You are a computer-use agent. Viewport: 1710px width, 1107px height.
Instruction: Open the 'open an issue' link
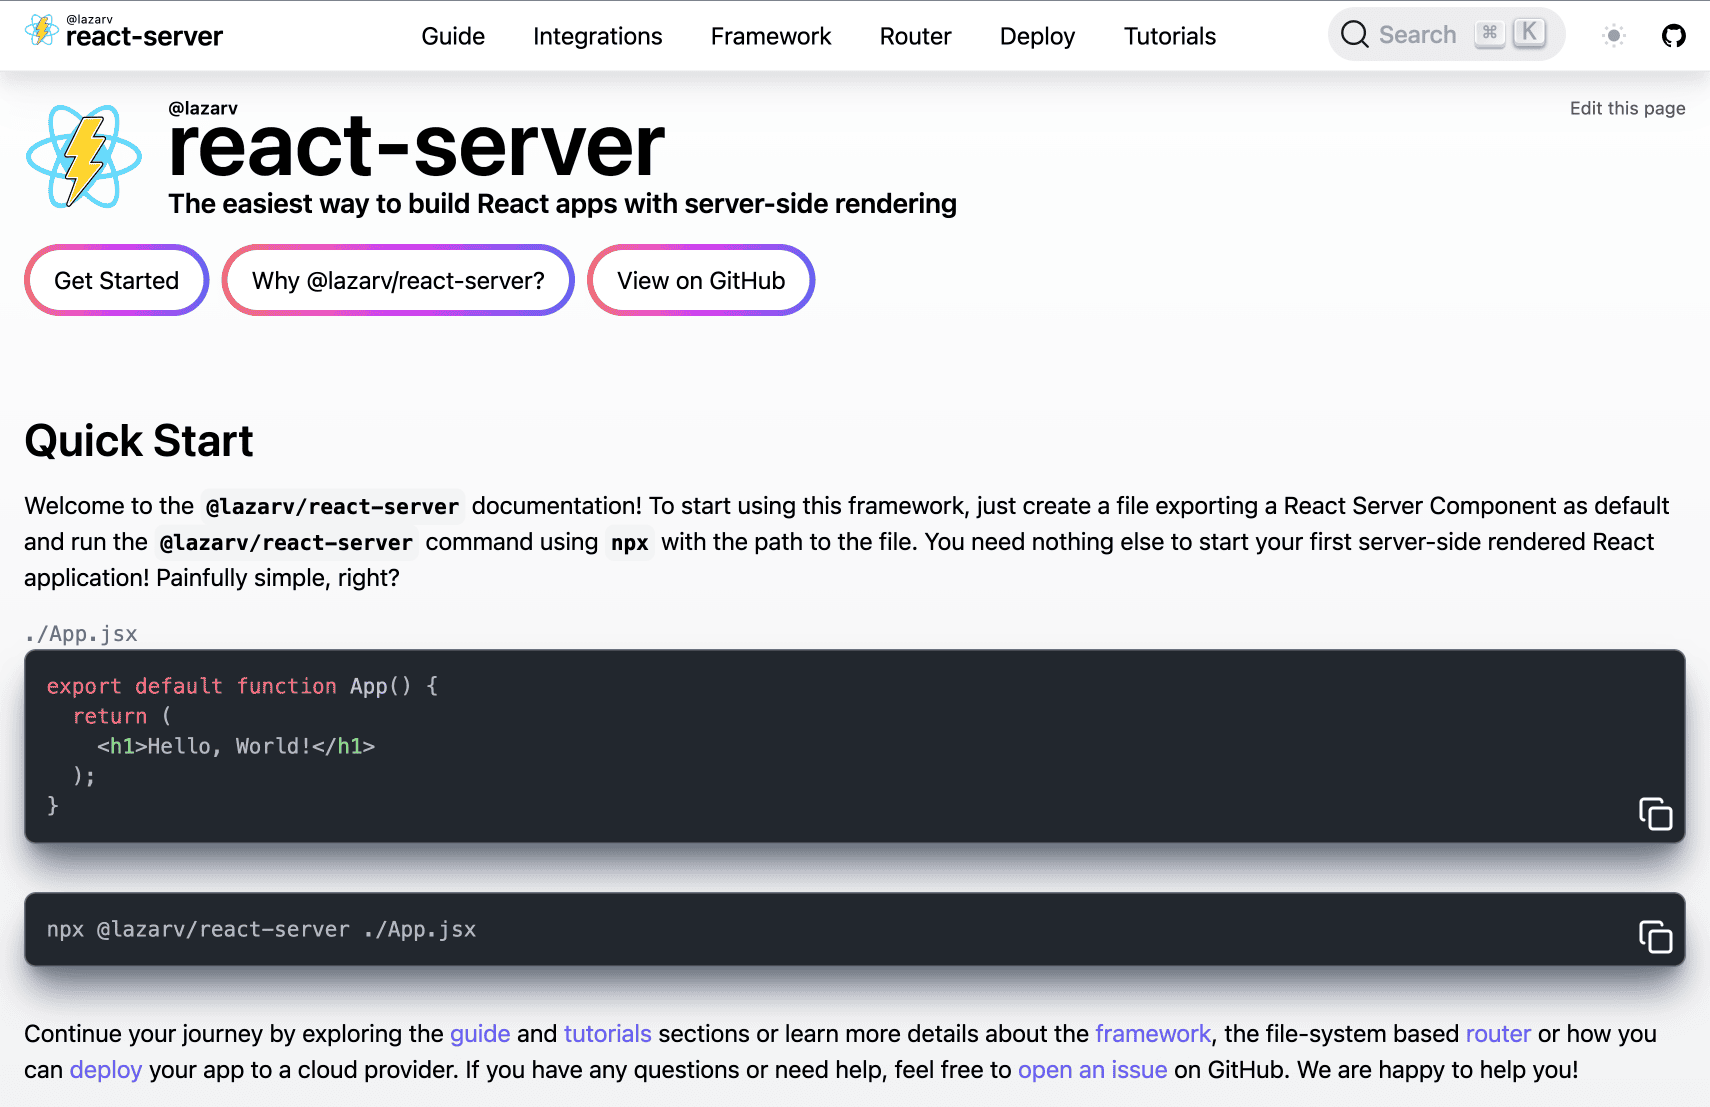[1092, 1069]
